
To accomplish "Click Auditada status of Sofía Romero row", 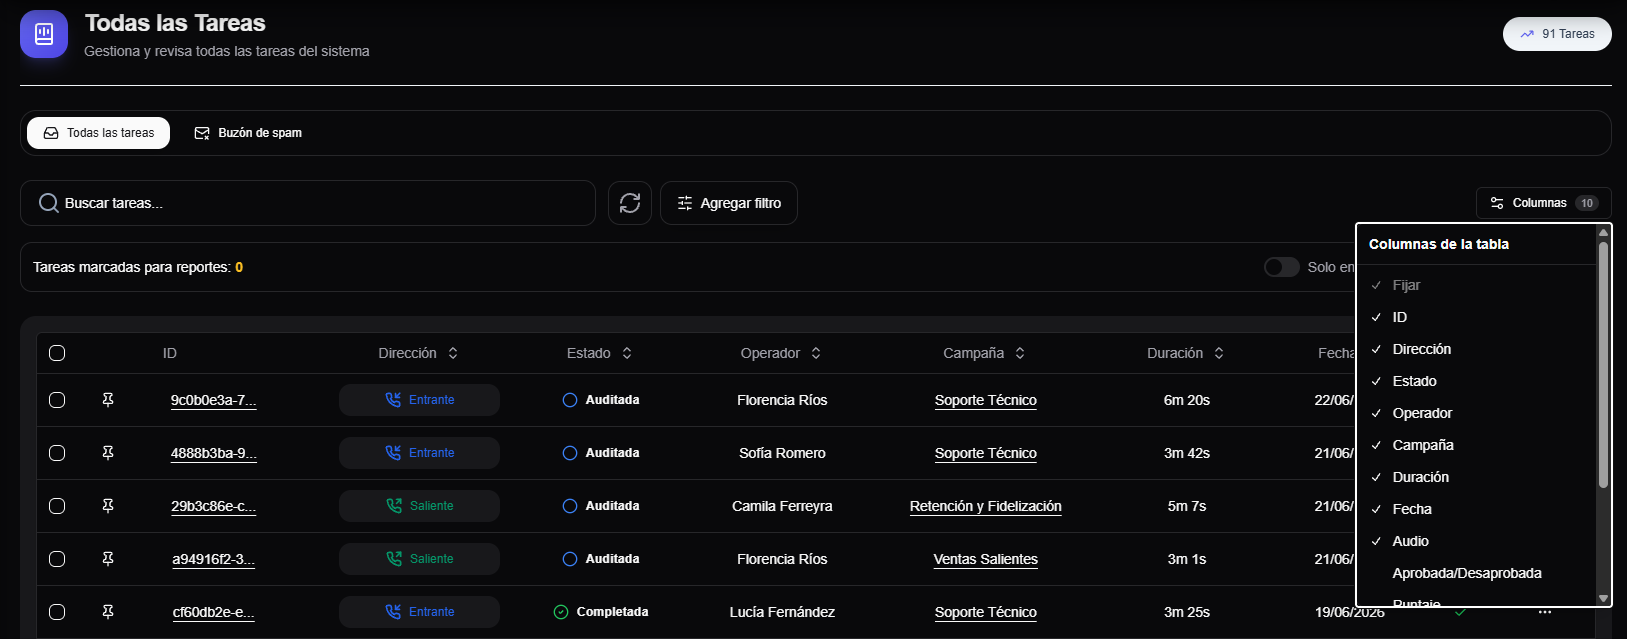I will point(601,453).
